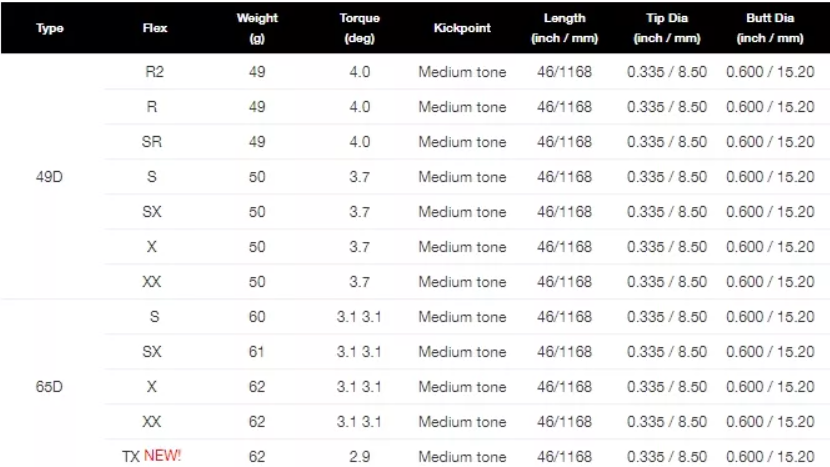Viewport: 830px width, 467px height.
Task: Select the torque 4.0 in R2 row
Action: click(358, 72)
